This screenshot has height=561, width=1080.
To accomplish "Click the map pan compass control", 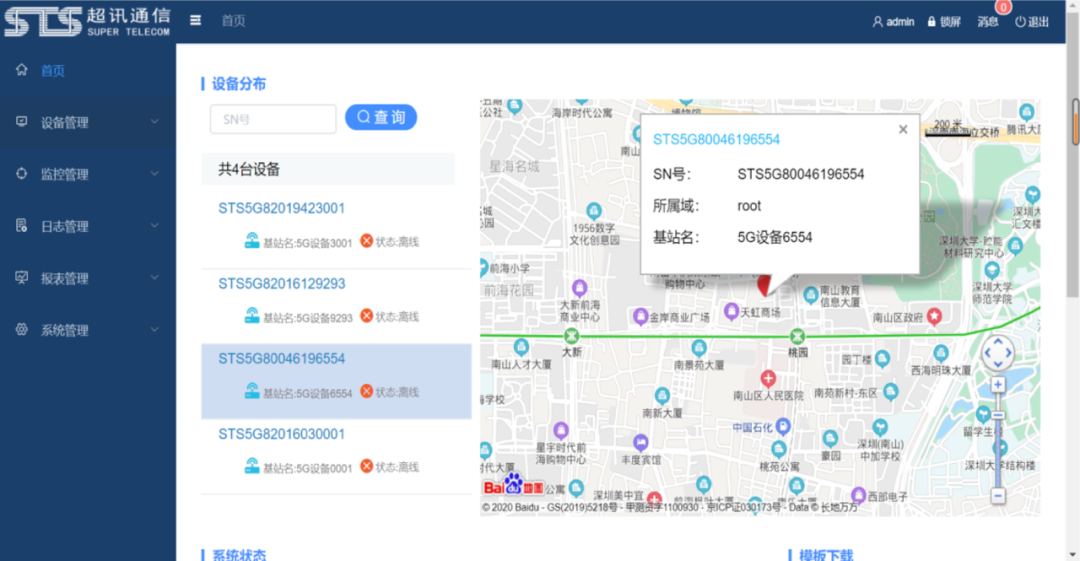I will [998, 352].
